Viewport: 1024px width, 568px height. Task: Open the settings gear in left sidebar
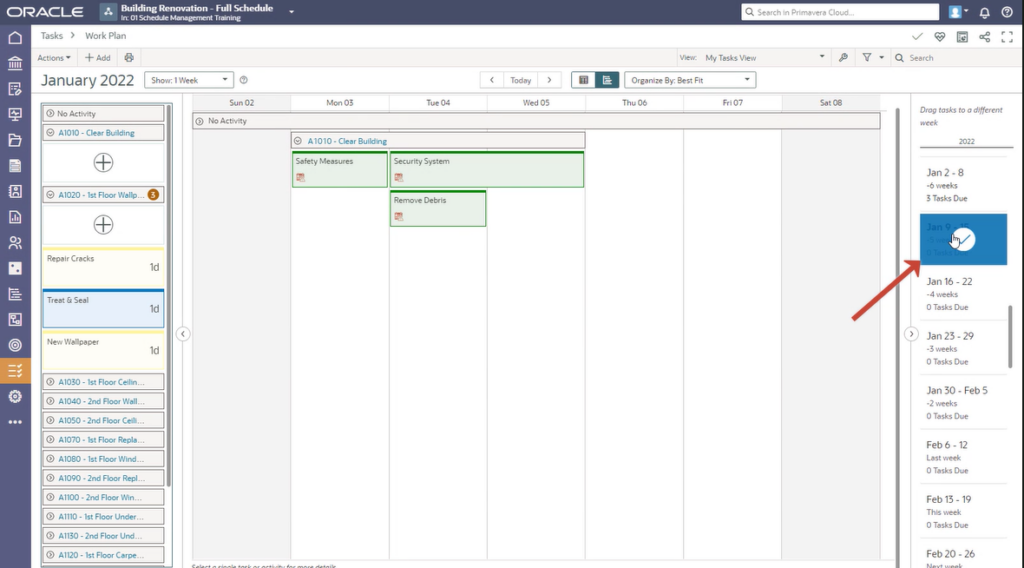tap(14, 396)
